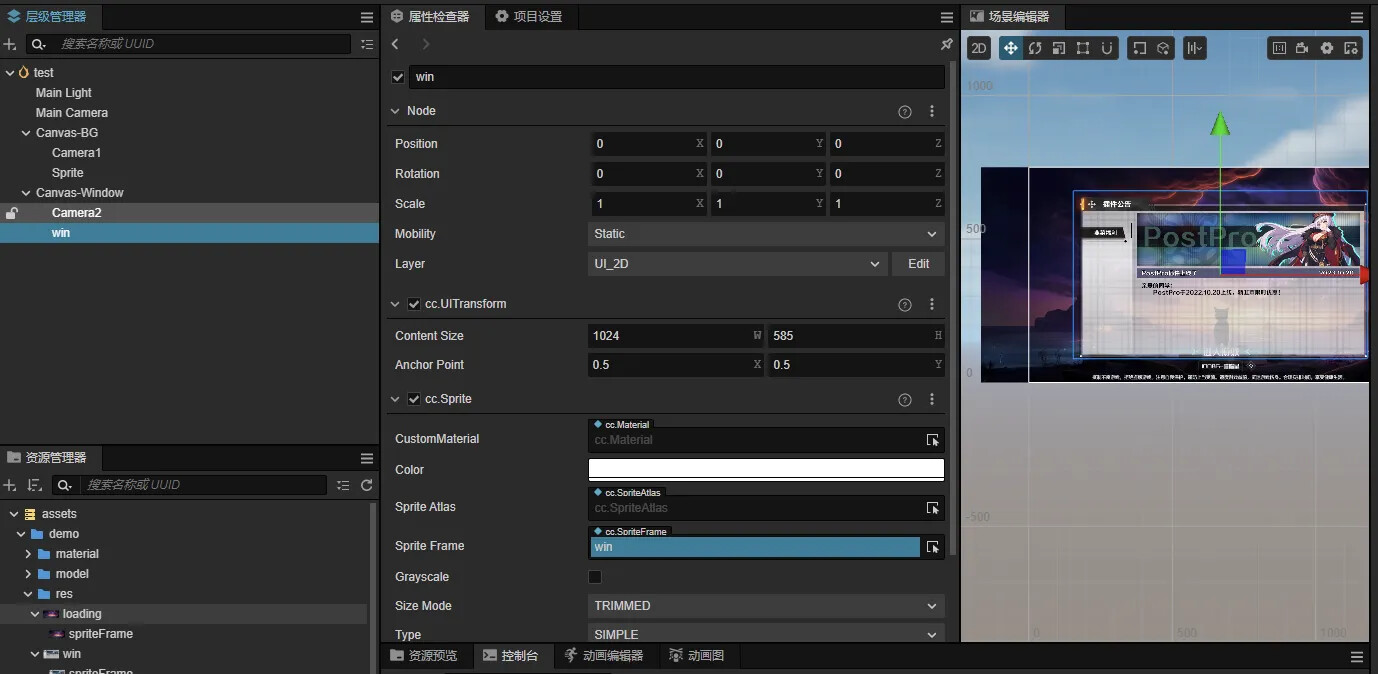Collapse the cc.Sprite section
This screenshot has width=1378, height=674.
[396, 399]
